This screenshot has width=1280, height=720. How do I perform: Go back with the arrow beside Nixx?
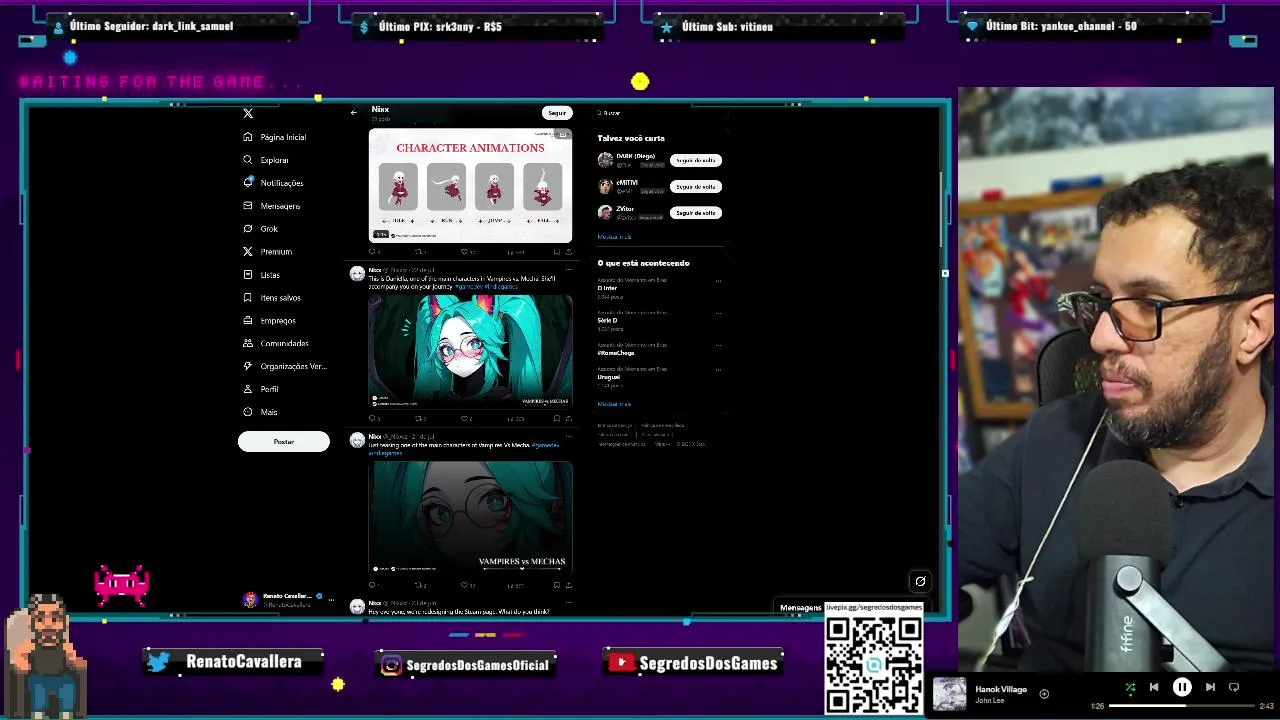(353, 113)
